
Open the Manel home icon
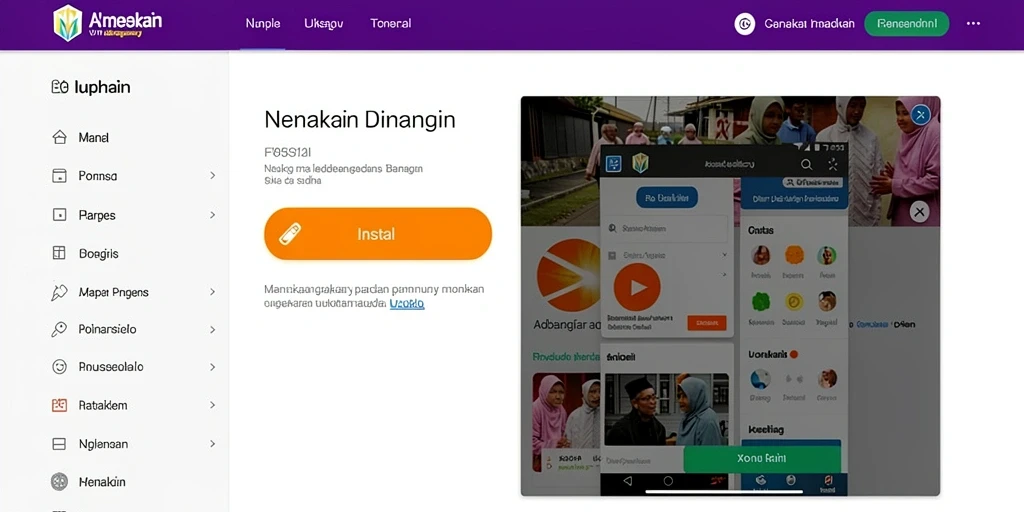coord(59,138)
